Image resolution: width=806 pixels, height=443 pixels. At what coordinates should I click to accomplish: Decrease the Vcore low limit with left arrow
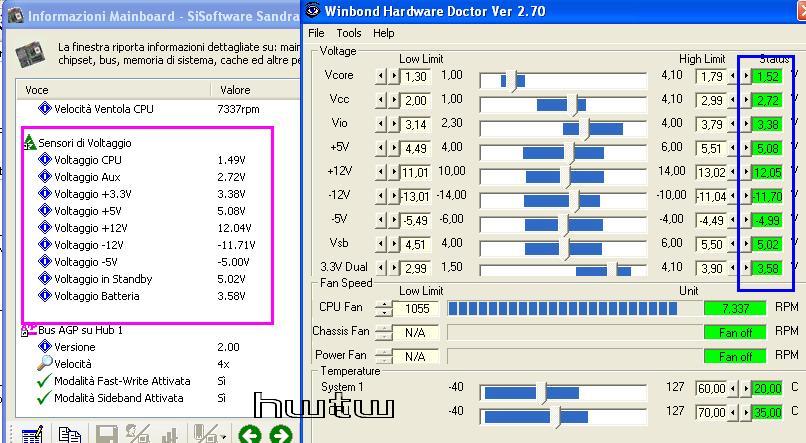tap(381, 77)
